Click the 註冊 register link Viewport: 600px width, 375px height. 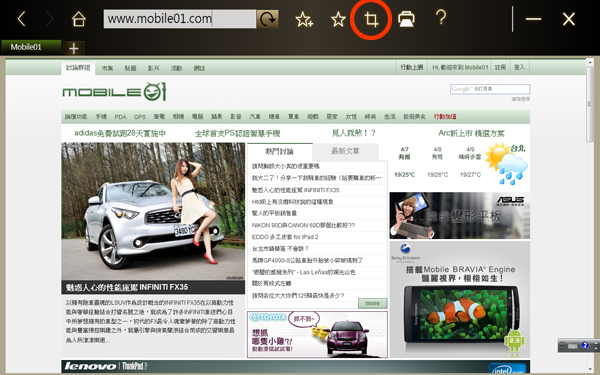tap(500, 67)
